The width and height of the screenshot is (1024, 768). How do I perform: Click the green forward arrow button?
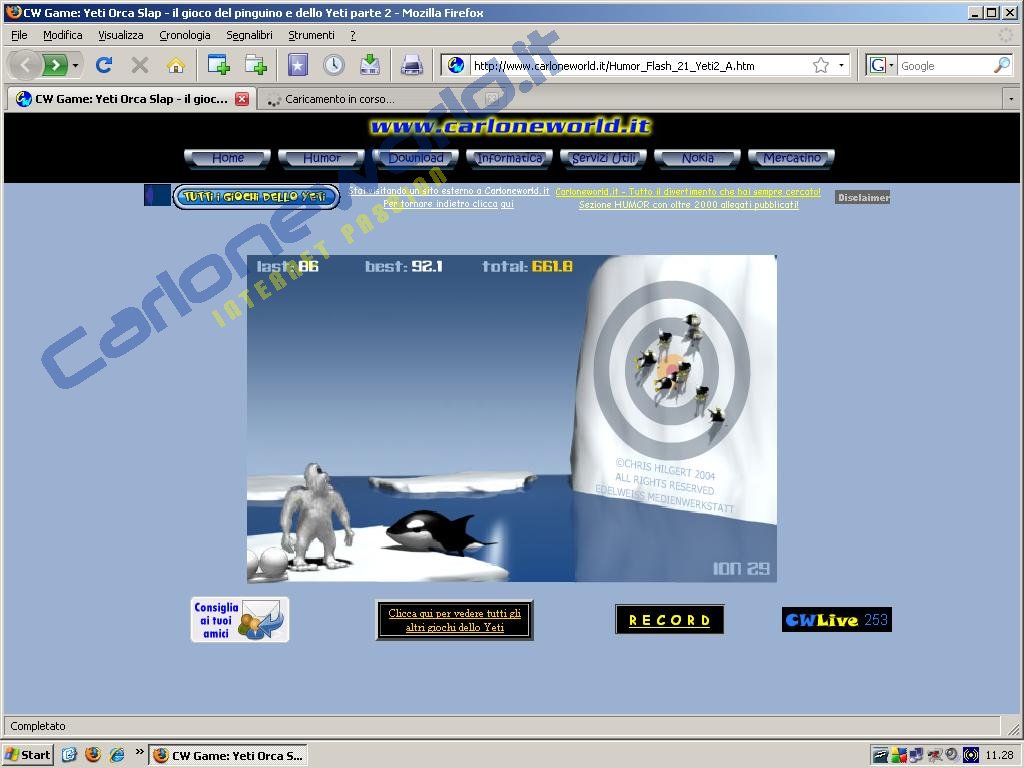tap(55, 65)
